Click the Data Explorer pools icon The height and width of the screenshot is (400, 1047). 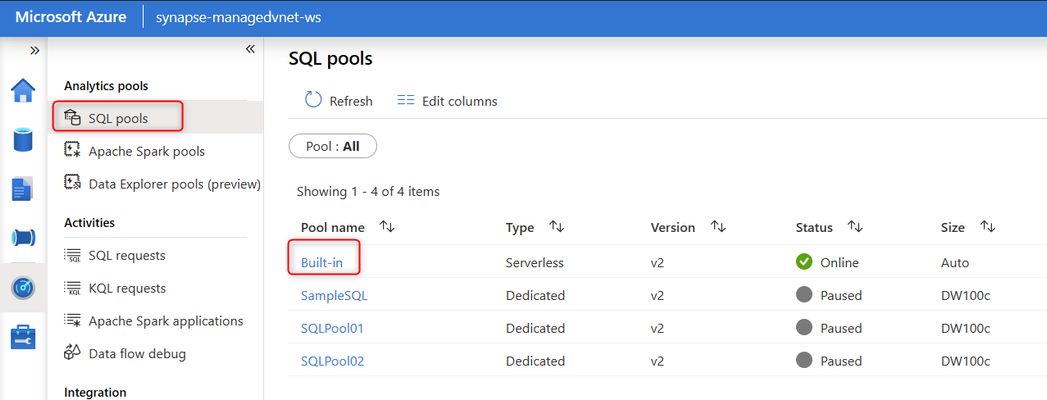coord(72,183)
